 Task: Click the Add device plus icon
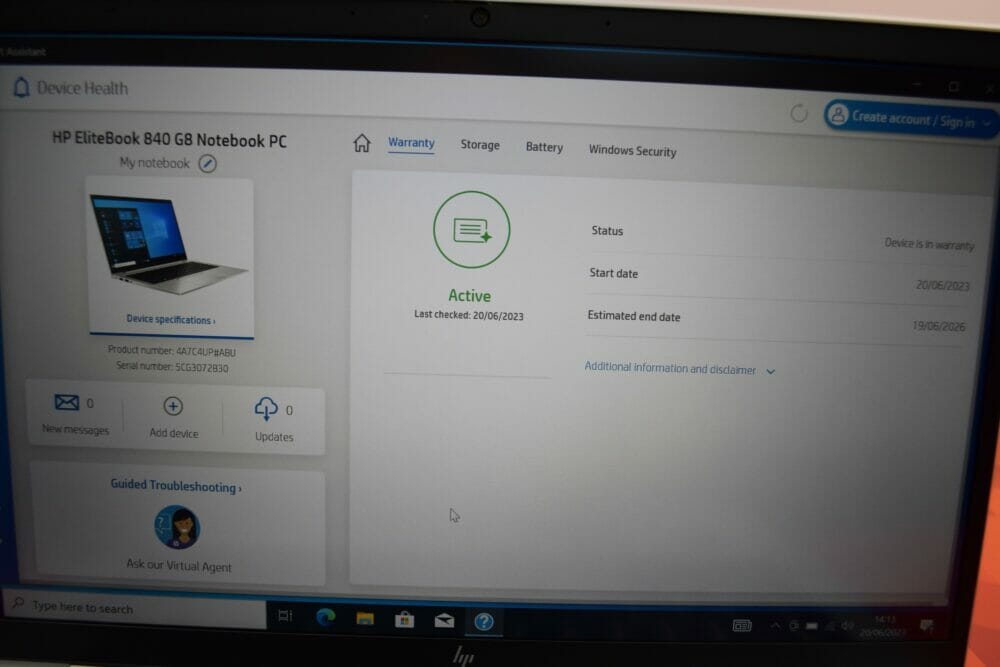pos(173,406)
